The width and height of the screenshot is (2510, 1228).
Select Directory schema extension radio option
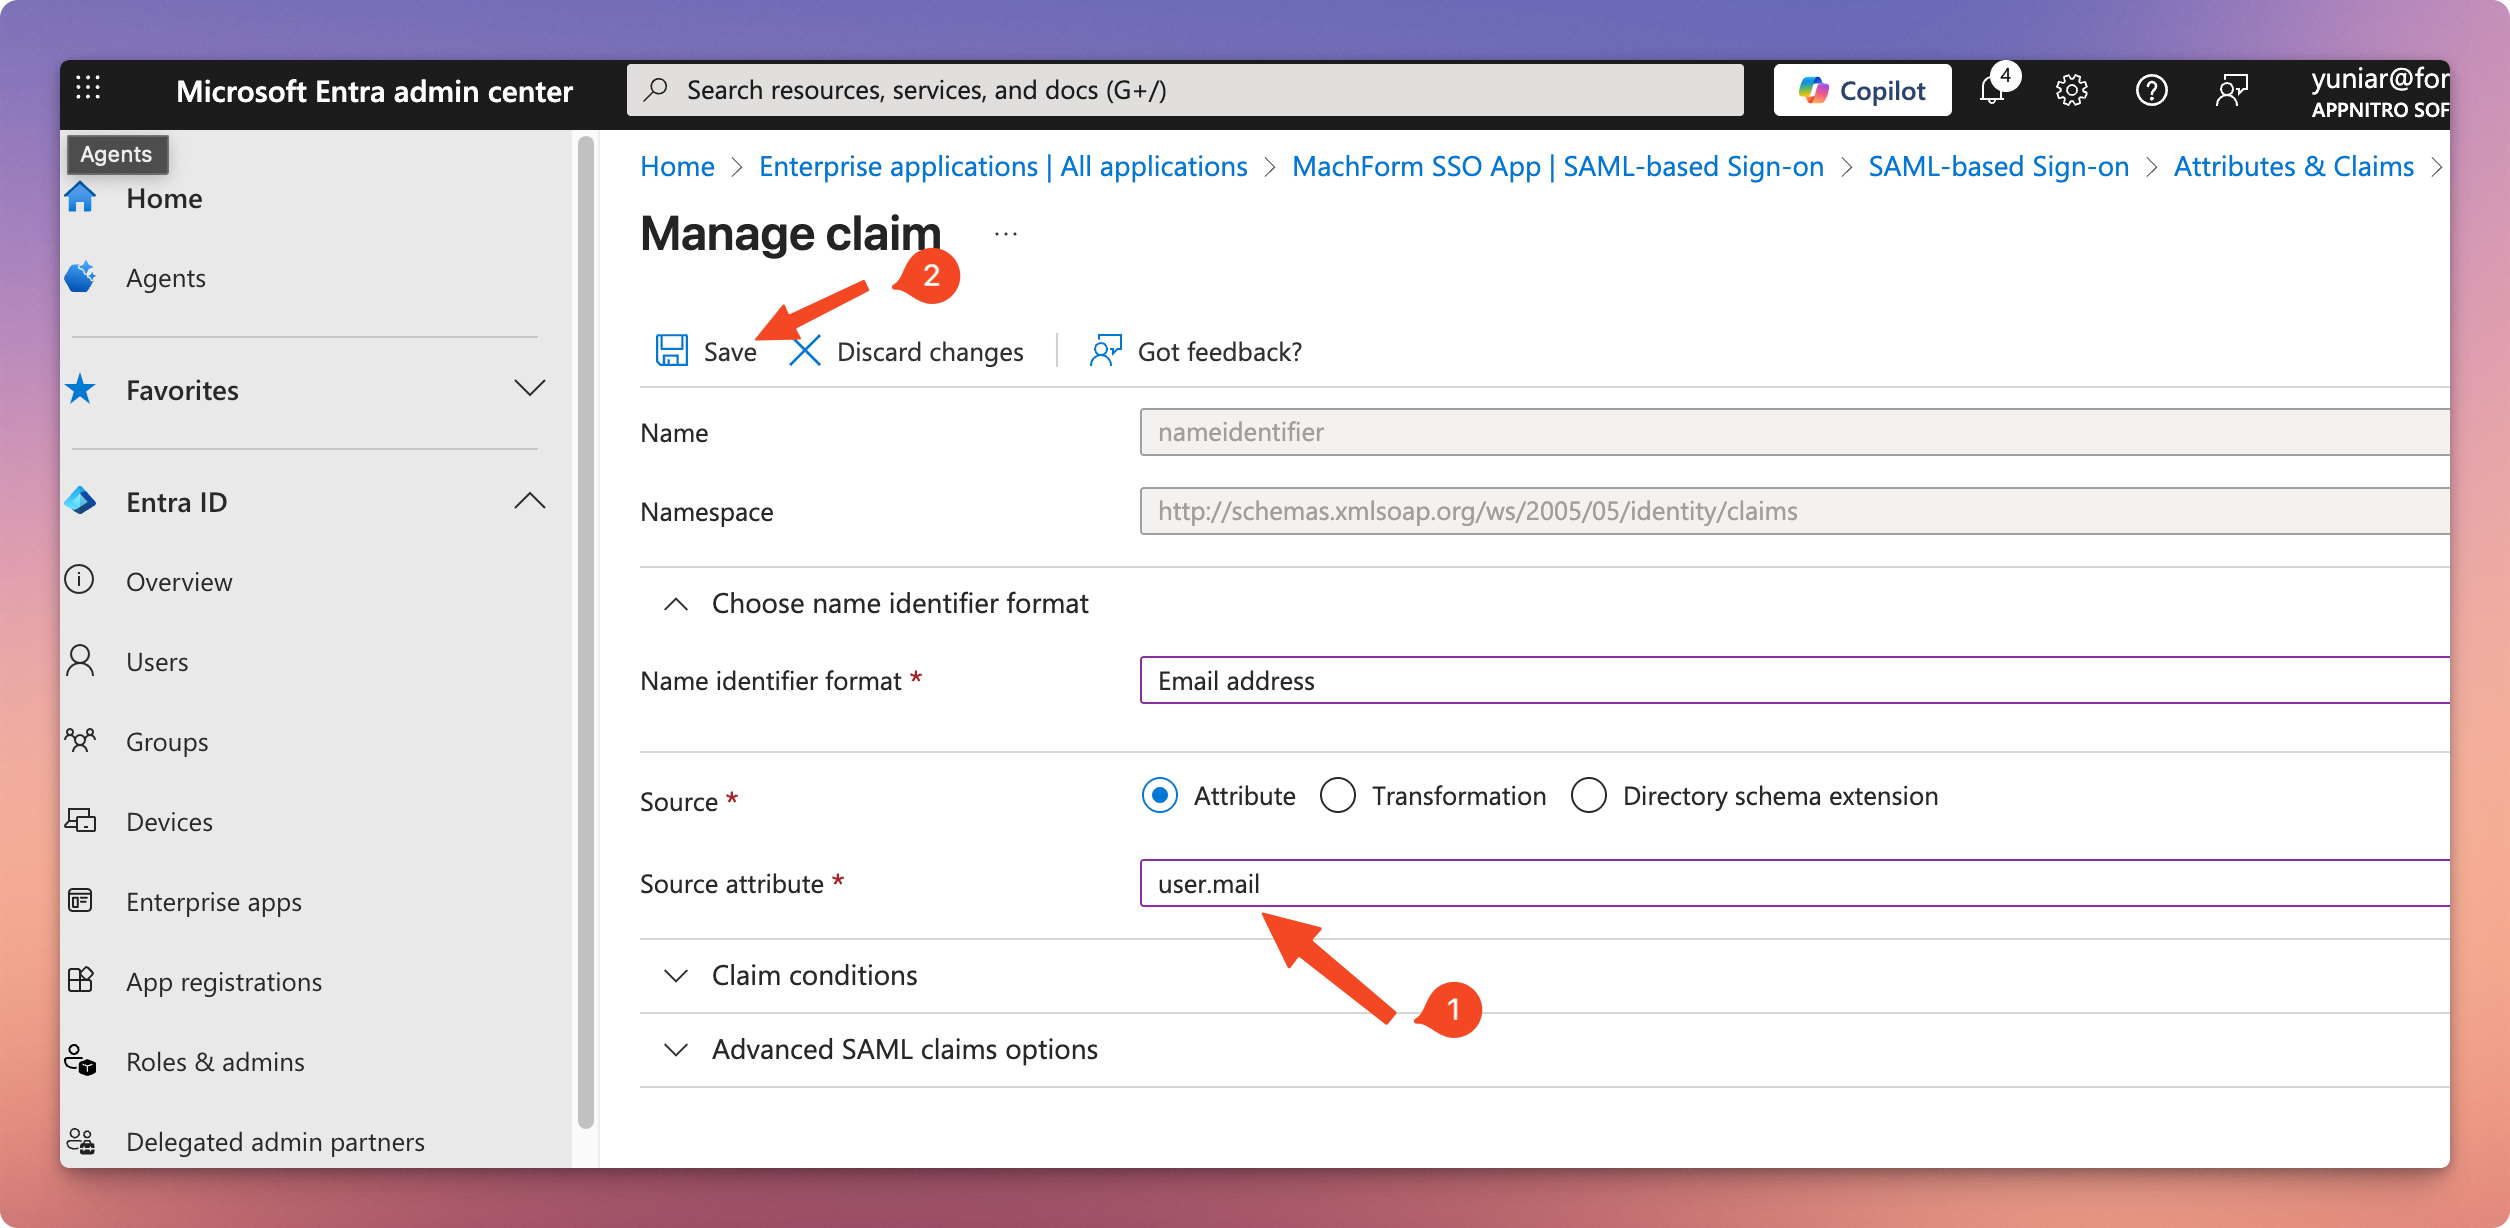pos(1589,796)
